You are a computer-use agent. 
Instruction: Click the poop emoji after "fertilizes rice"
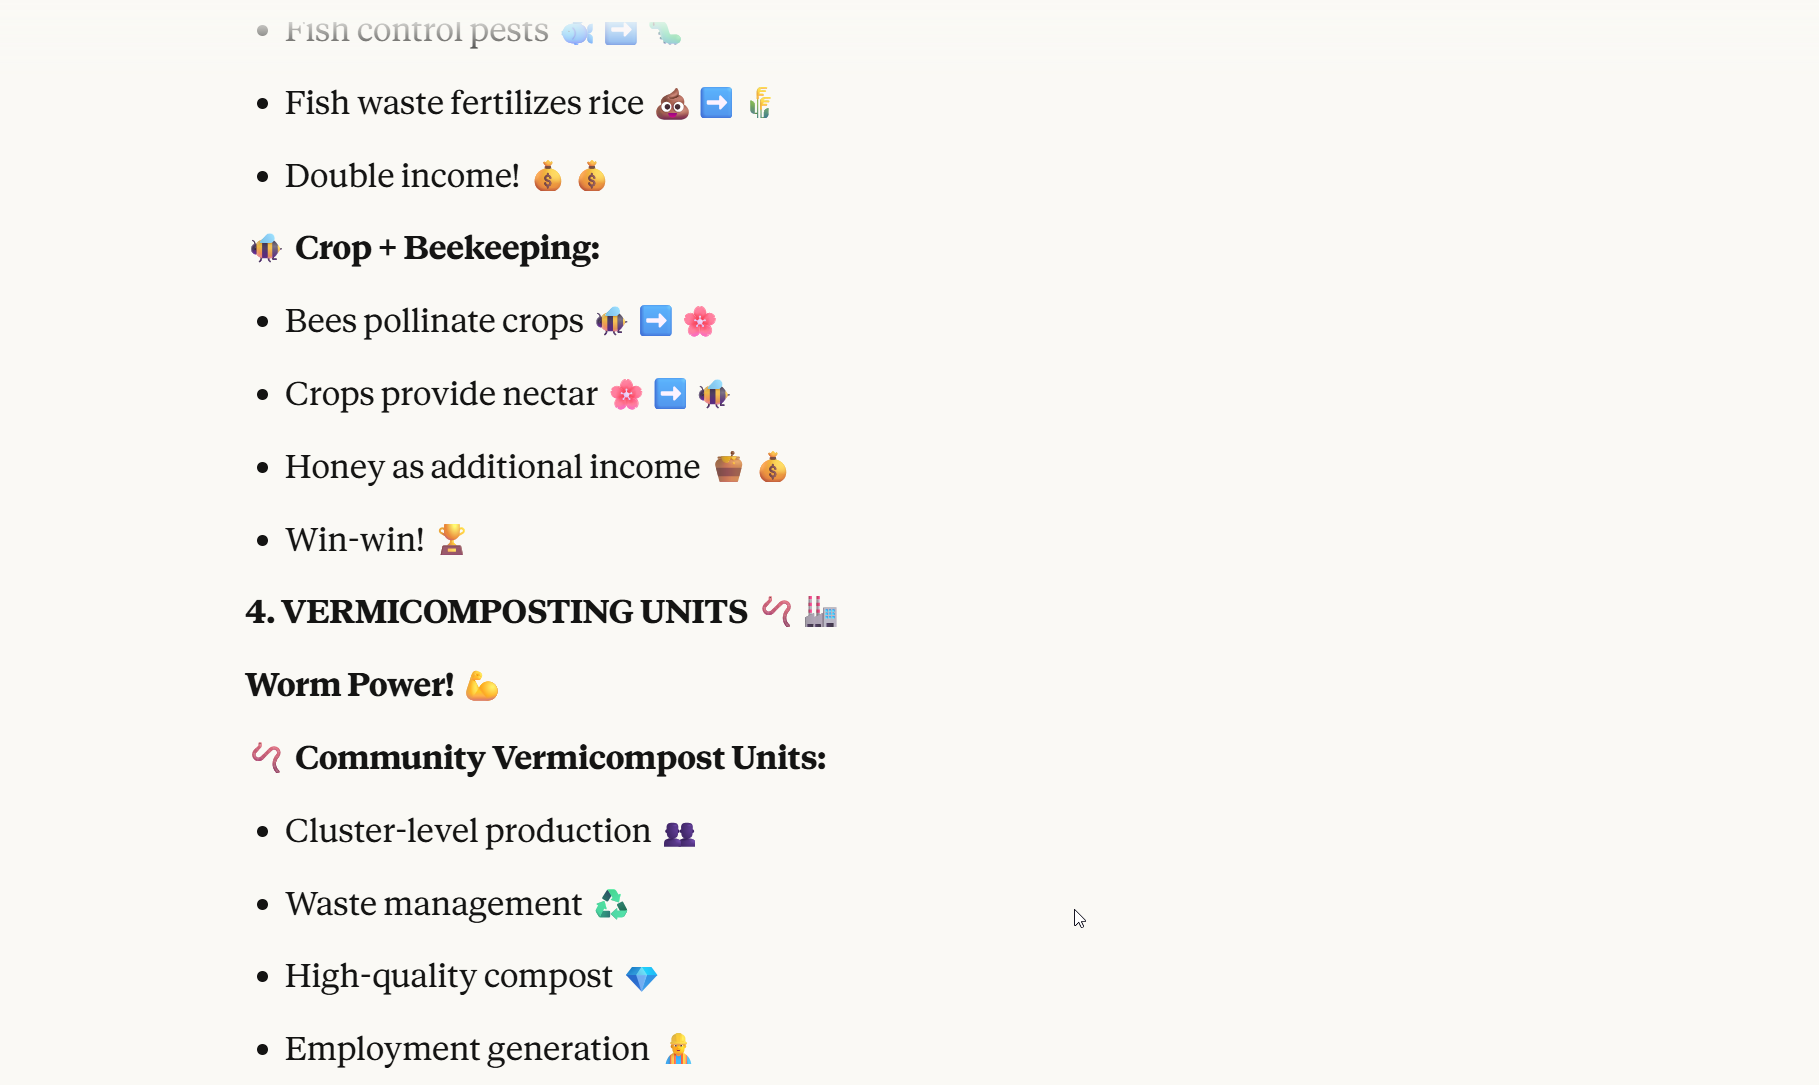tap(672, 104)
